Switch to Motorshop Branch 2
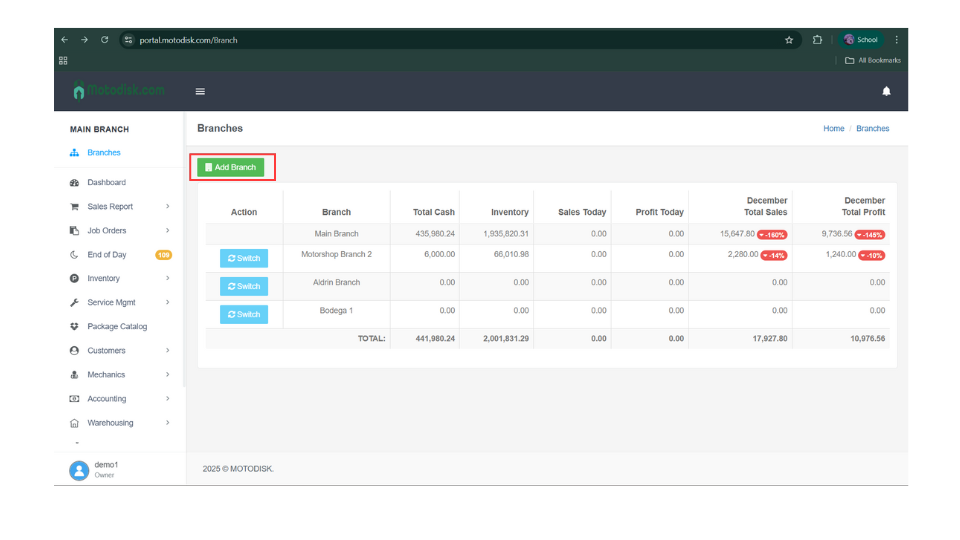The height and width of the screenshot is (540, 960). [244, 258]
